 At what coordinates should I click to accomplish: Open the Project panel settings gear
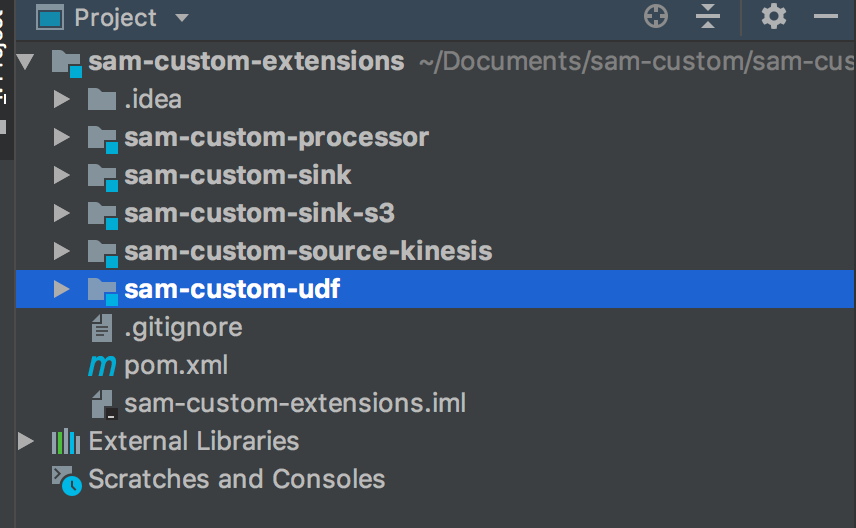773,17
